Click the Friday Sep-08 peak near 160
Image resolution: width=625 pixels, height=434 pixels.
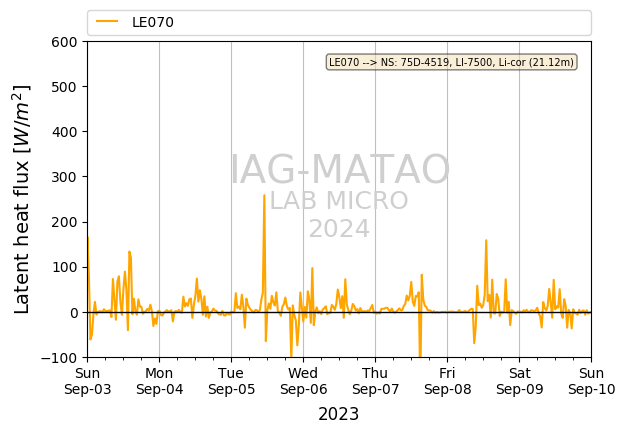click(486, 240)
